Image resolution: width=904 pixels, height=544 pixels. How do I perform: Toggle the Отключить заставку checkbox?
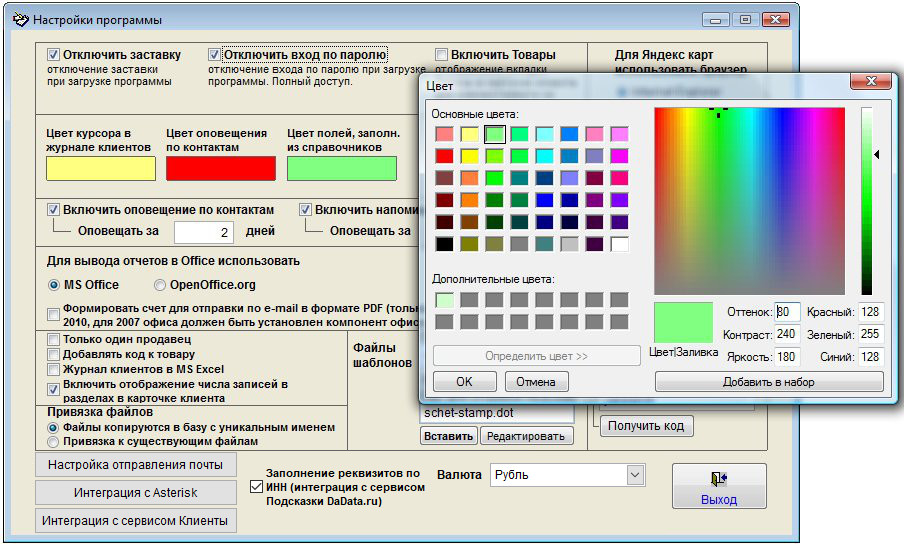(x=54, y=55)
